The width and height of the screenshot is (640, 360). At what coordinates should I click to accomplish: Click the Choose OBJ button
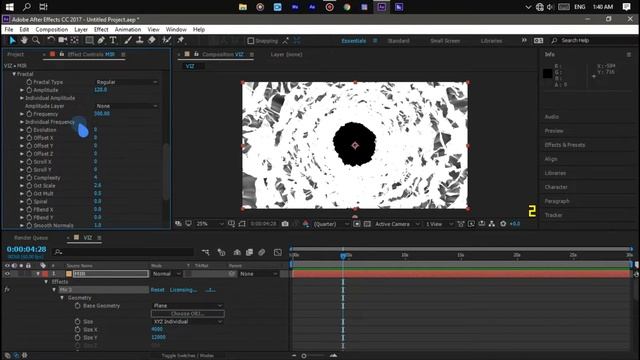(187, 313)
